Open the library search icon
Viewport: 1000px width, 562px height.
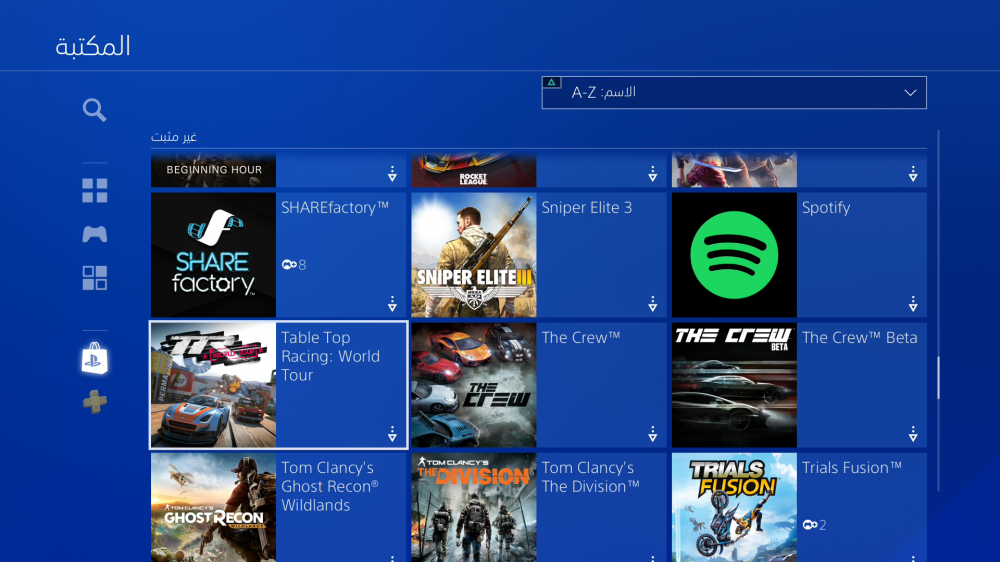pos(95,110)
